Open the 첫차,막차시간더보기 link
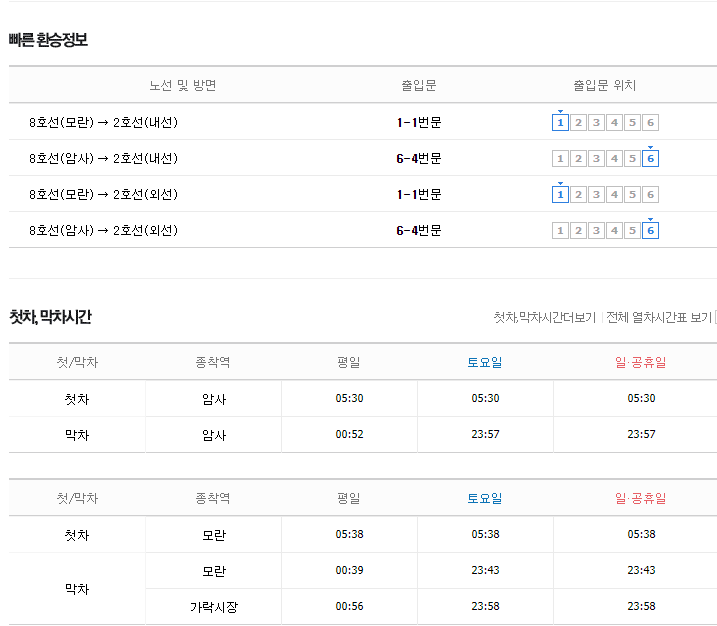The width and height of the screenshot is (717, 626). click(x=545, y=317)
